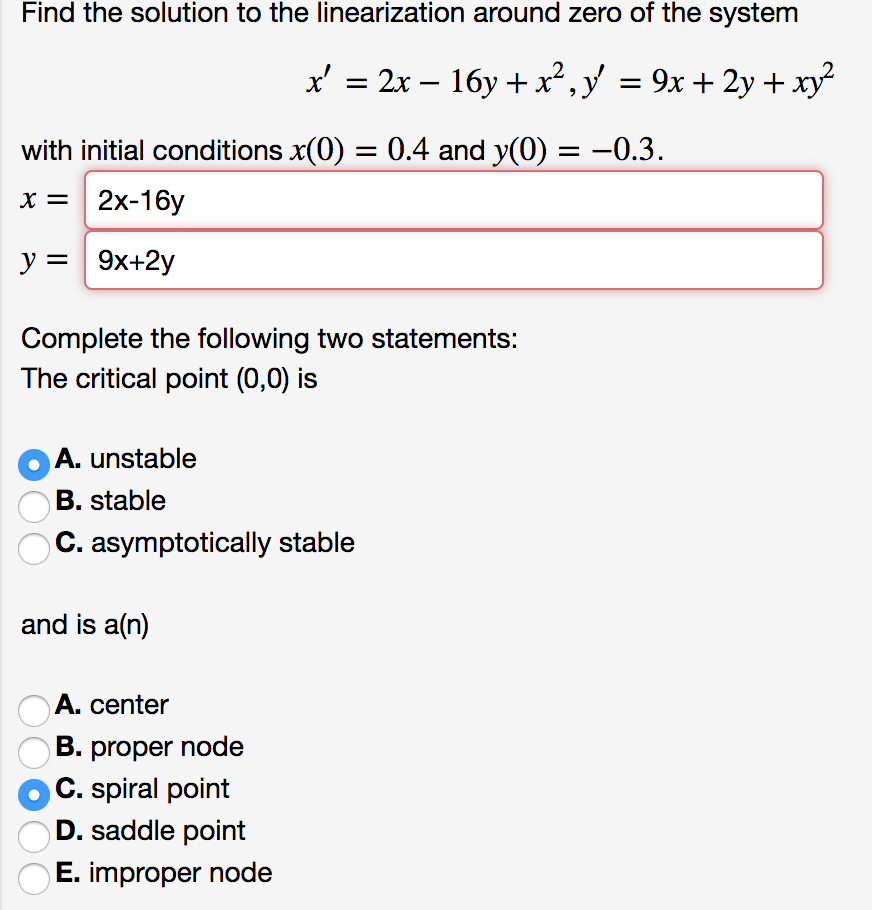Click inside the y equals answer field
The height and width of the screenshot is (910, 872).
(x=450, y=259)
